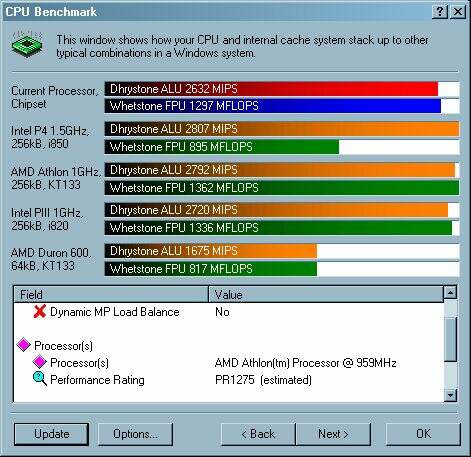Screen dimensions: 471x457
Task: Click the diamond icon of the Processor(s) group heading
Action: pos(24,345)
